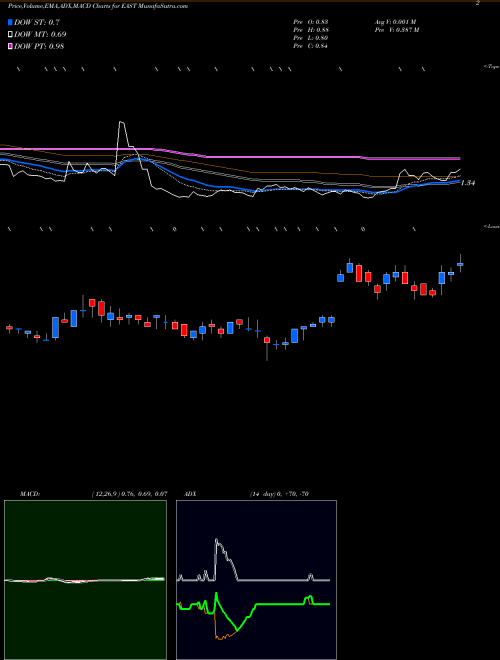Click the chart title mentioning MunafaSutra.com

98,6
